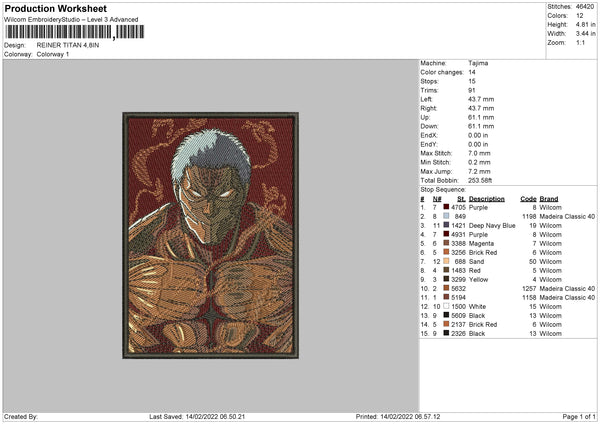Click the Machine value Tajima
600x424 pixels.
478,63
